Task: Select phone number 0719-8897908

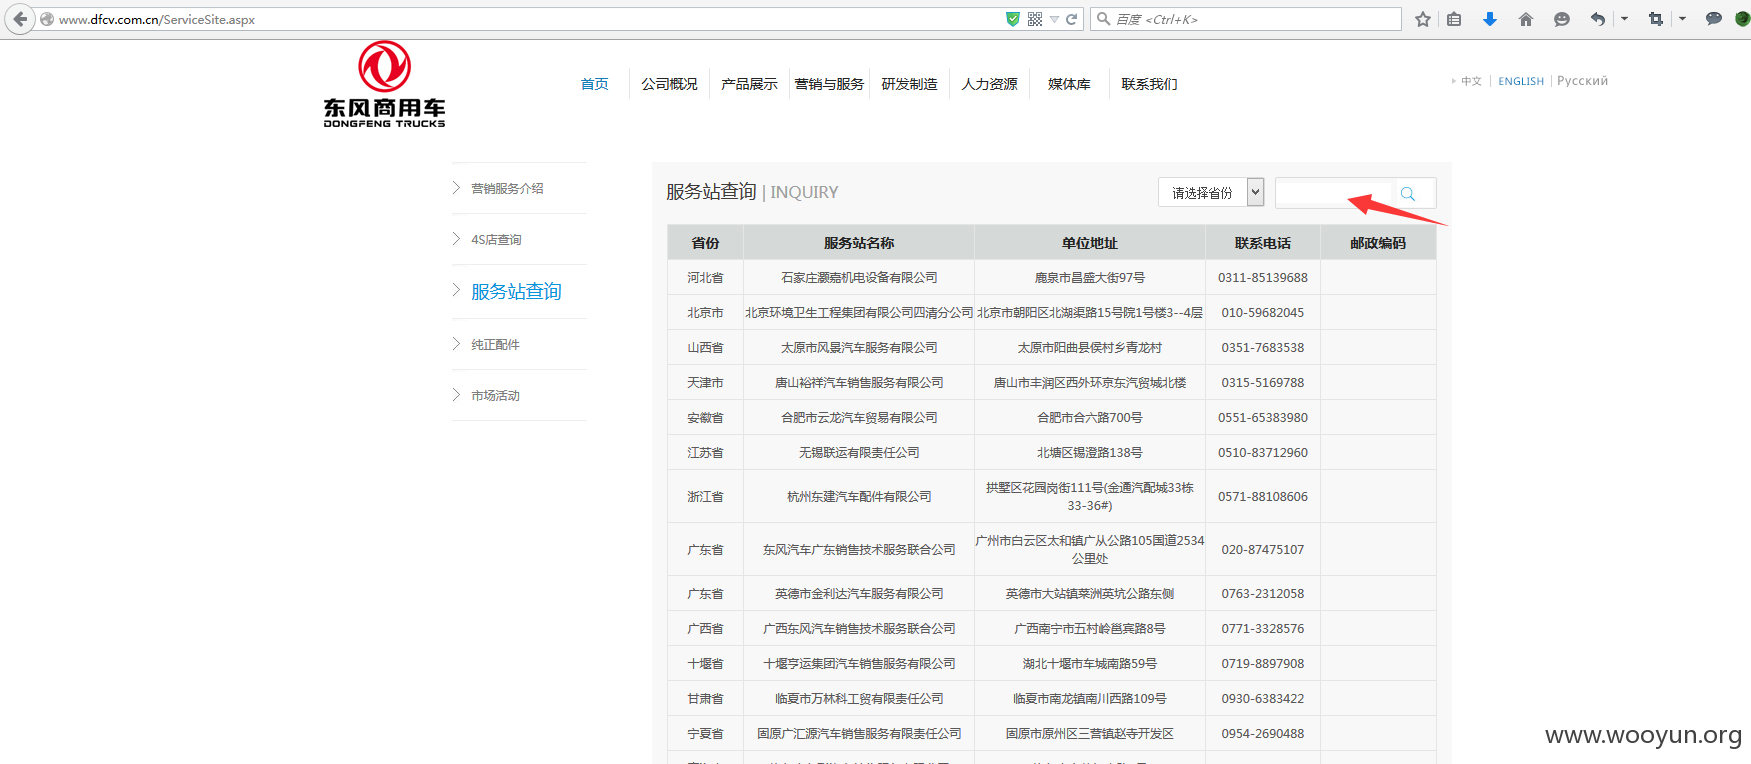Action: pyautogui.click(x=1263, y=664)
